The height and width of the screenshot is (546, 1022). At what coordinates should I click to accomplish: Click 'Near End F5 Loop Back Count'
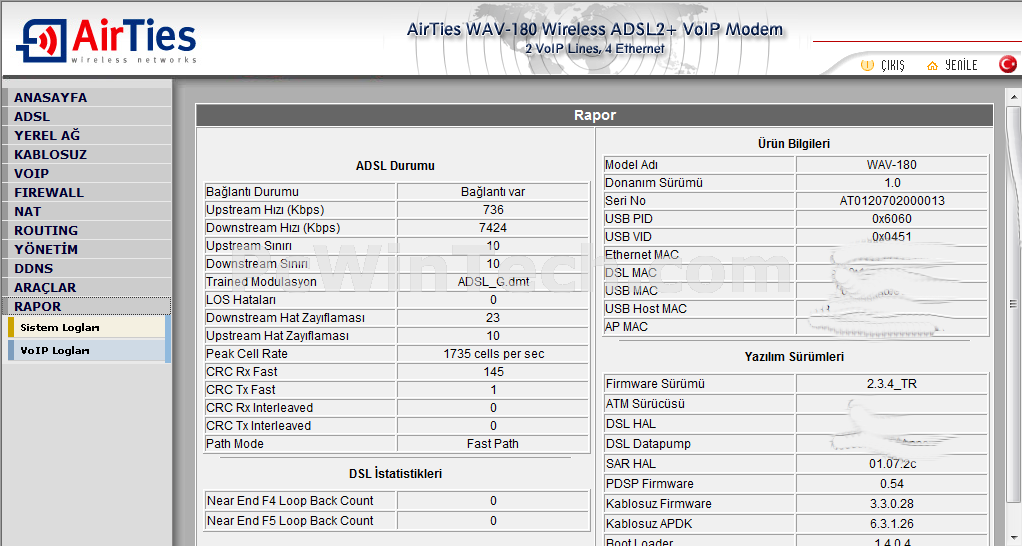[x=290, y=521]
